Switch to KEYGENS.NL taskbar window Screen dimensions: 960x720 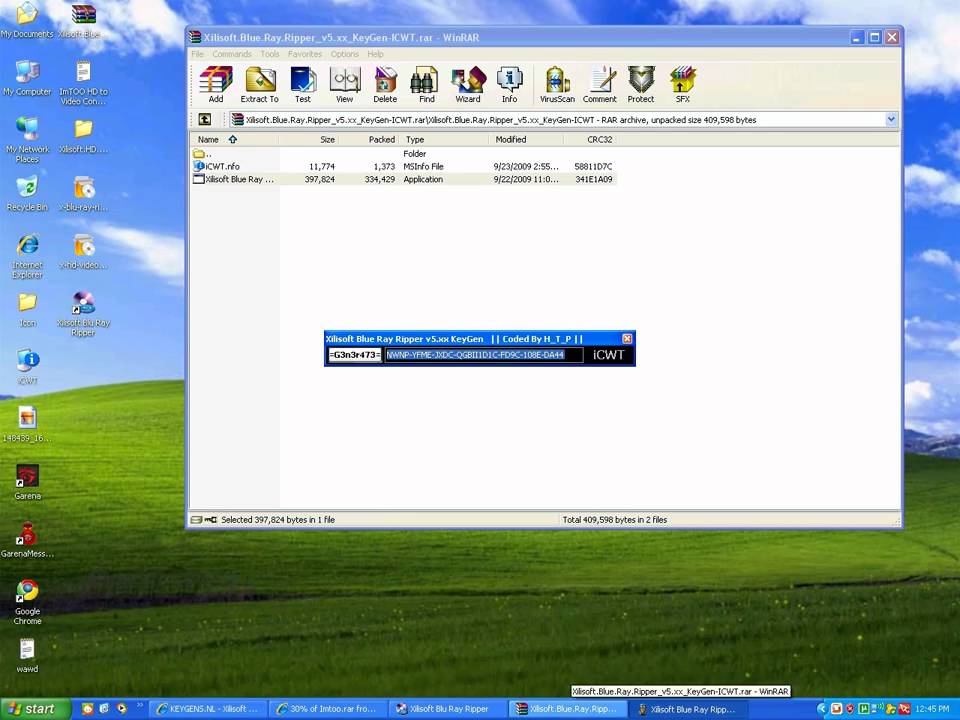click(208, 709)
